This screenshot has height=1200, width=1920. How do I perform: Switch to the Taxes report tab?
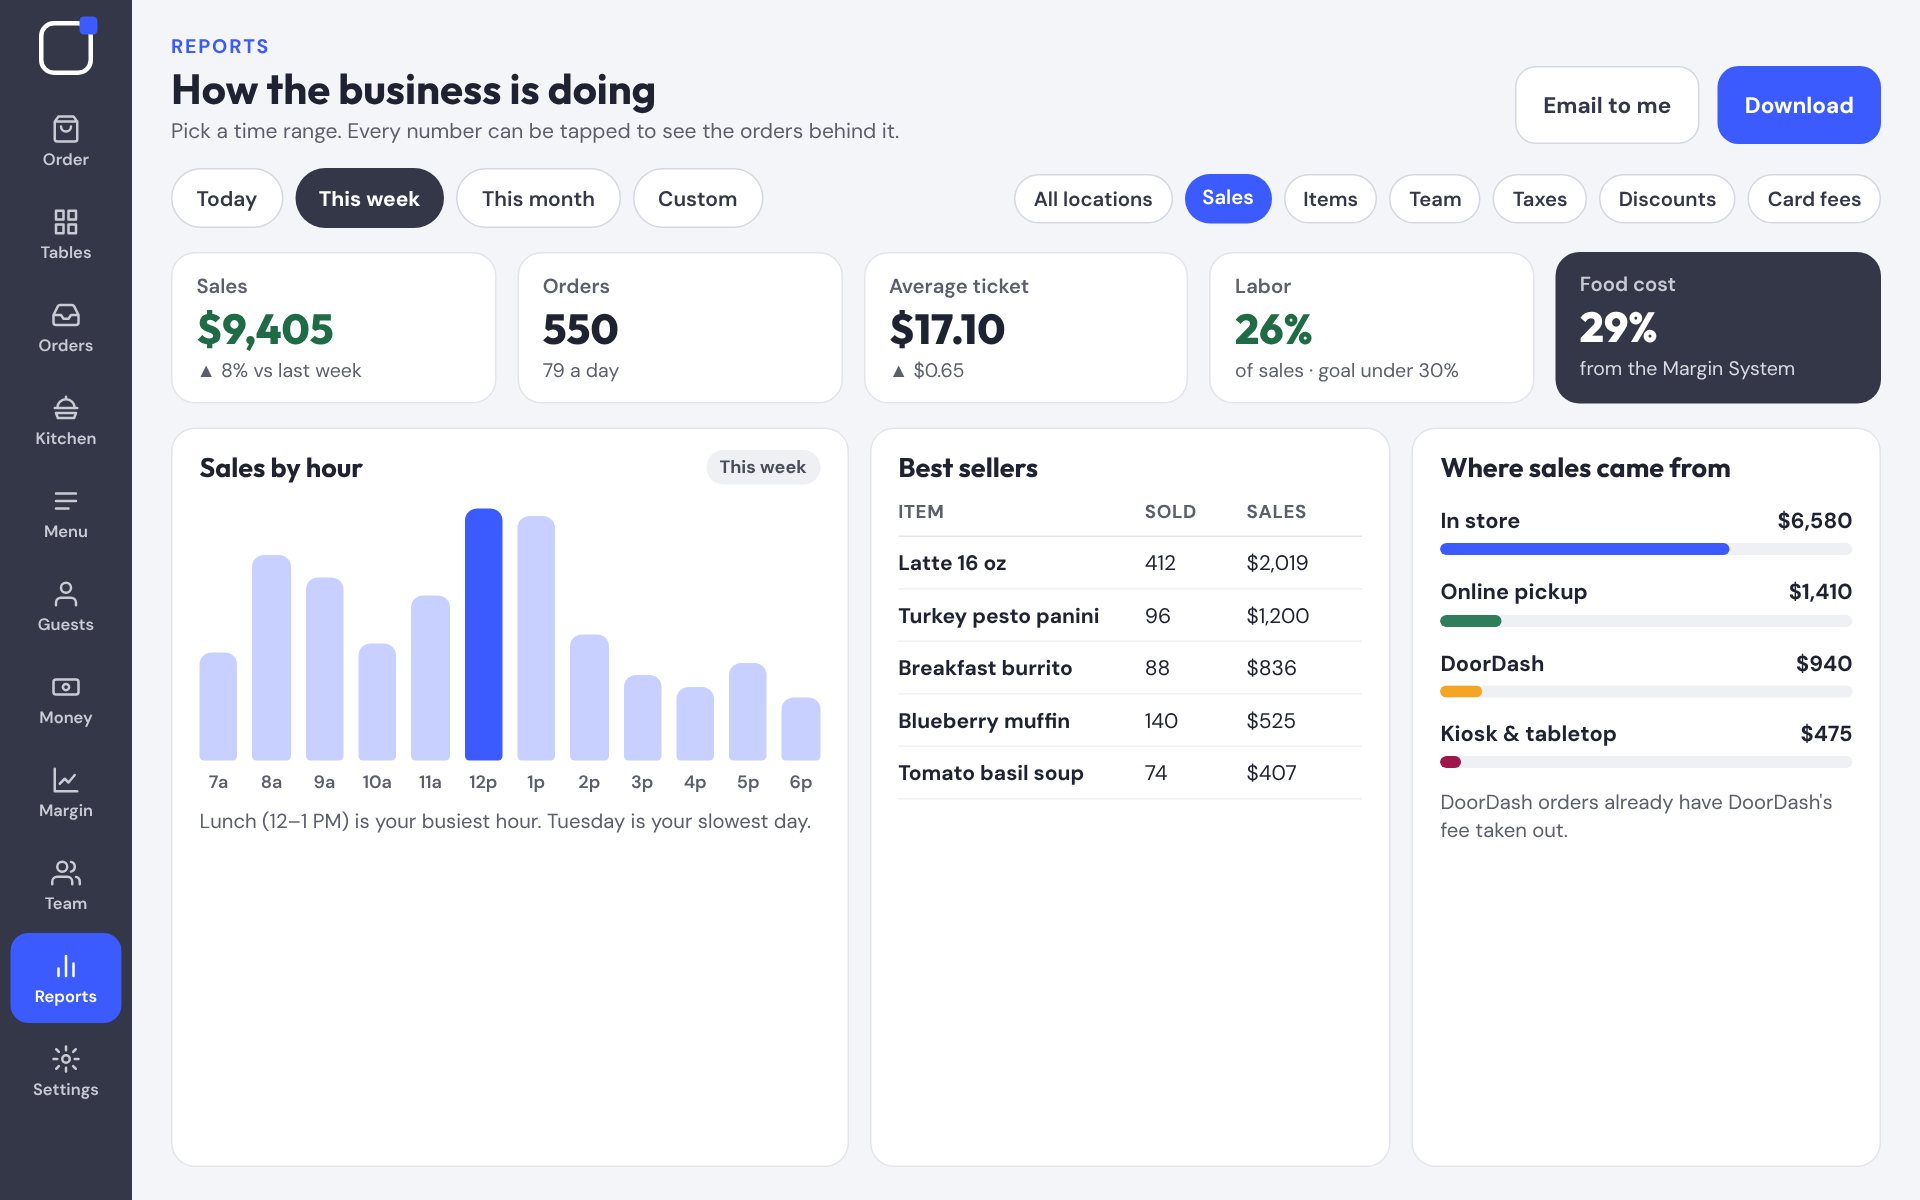point(1539,199)
